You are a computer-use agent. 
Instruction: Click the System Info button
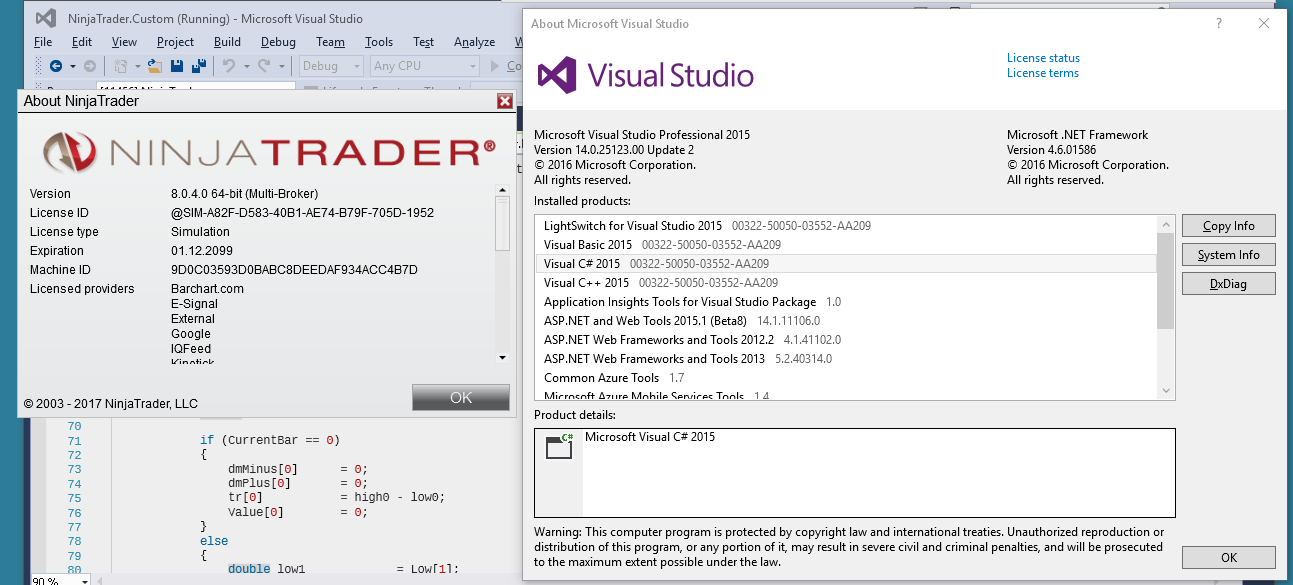[1228, 255]
